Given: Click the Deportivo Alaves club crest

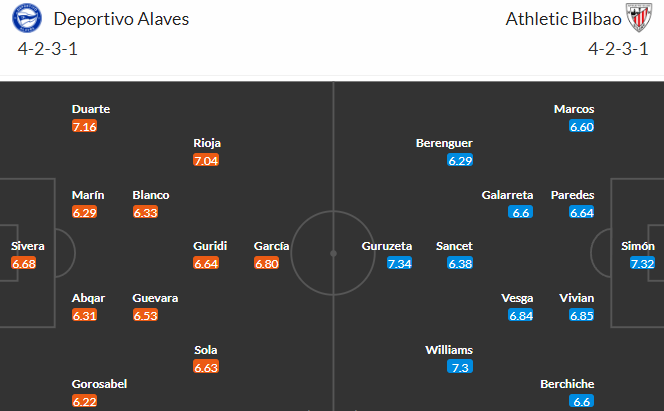Looking at the screenshot, I should click(x=27, y=18).
